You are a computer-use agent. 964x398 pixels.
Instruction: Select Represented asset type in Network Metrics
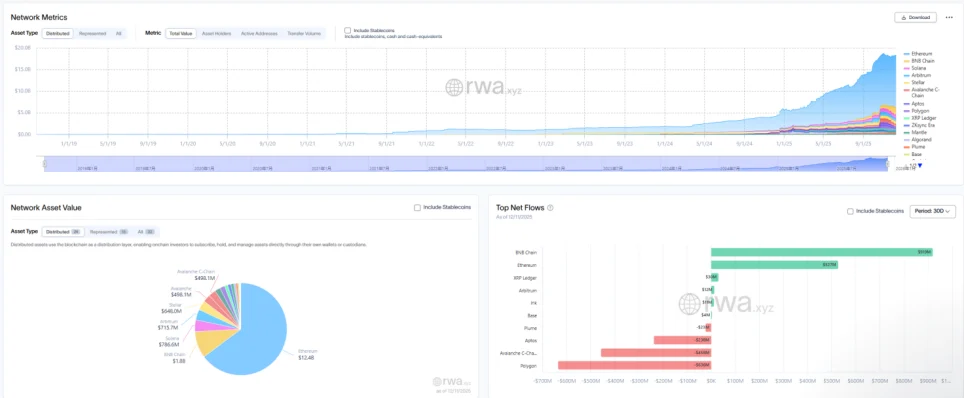pyautogui.click(x=93, y=33)
